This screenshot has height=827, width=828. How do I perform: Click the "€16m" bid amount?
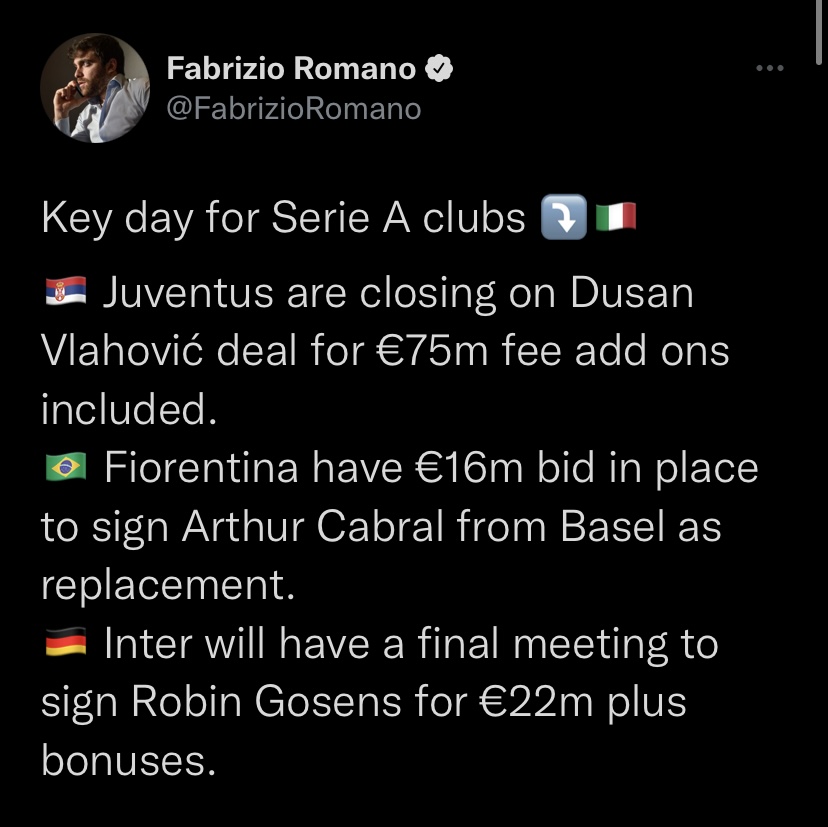451,468
